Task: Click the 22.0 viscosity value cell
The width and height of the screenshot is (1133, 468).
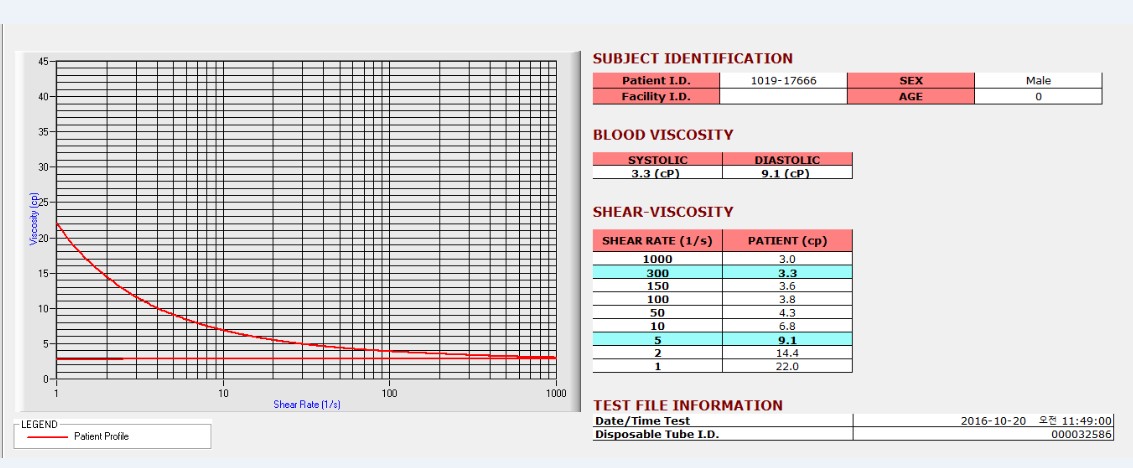Action: (787, 366)
